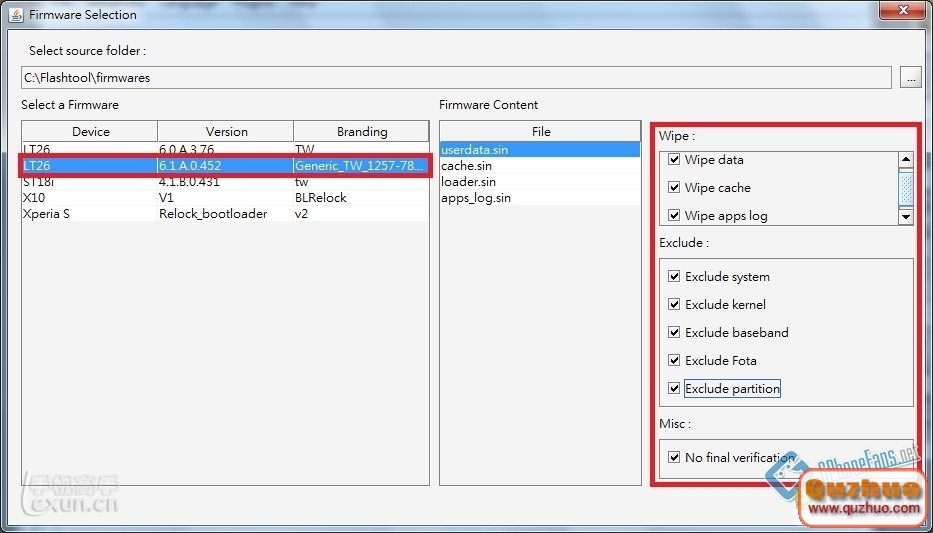This screenshot has width=933, height=533.
Task: Select apps_log.sin in Firmware Content
Action: click(540, 198)
